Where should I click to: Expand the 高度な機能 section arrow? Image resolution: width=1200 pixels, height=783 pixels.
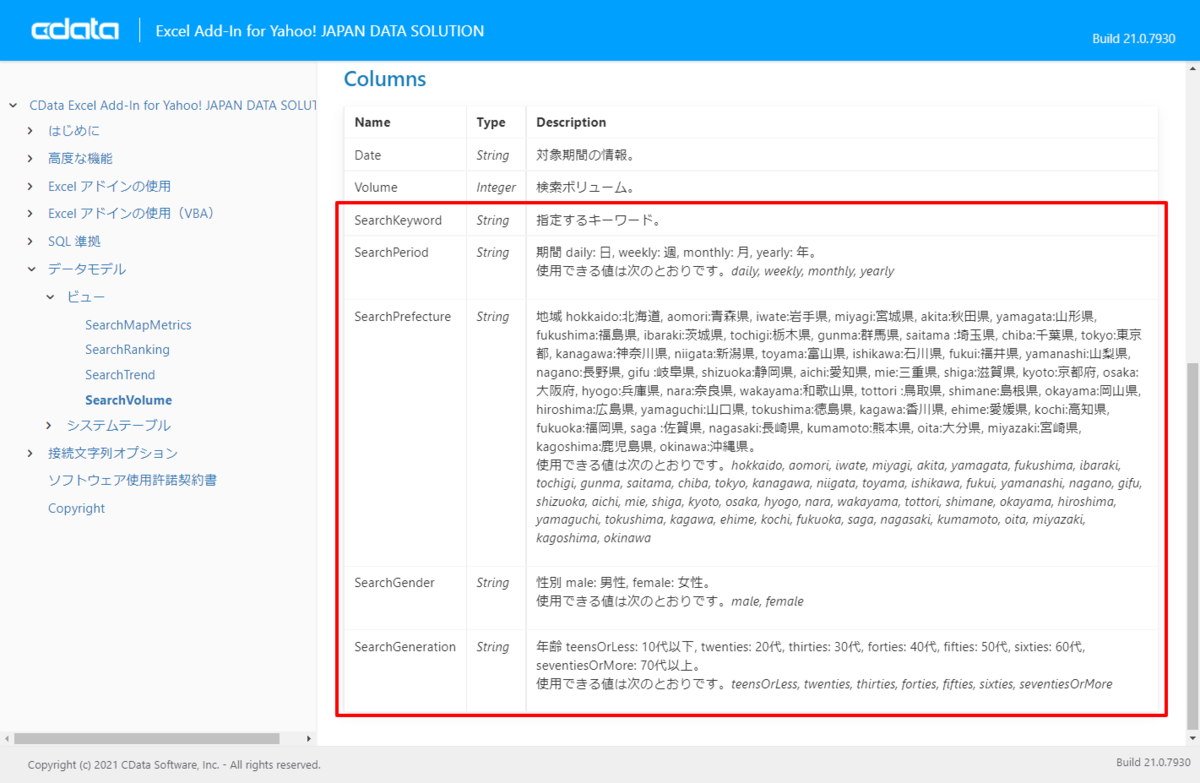click(x=32, y=159)
